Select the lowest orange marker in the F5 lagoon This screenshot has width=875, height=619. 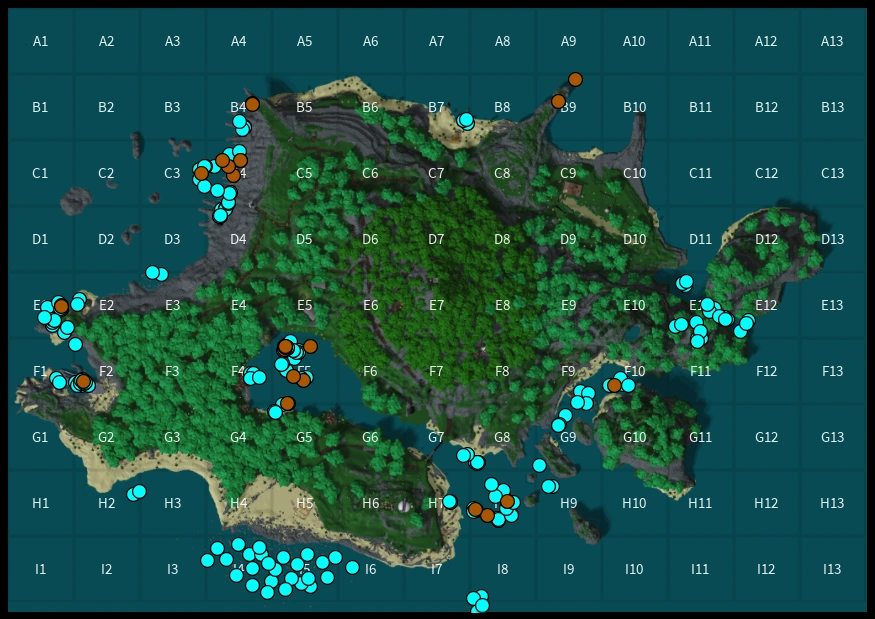287,403
